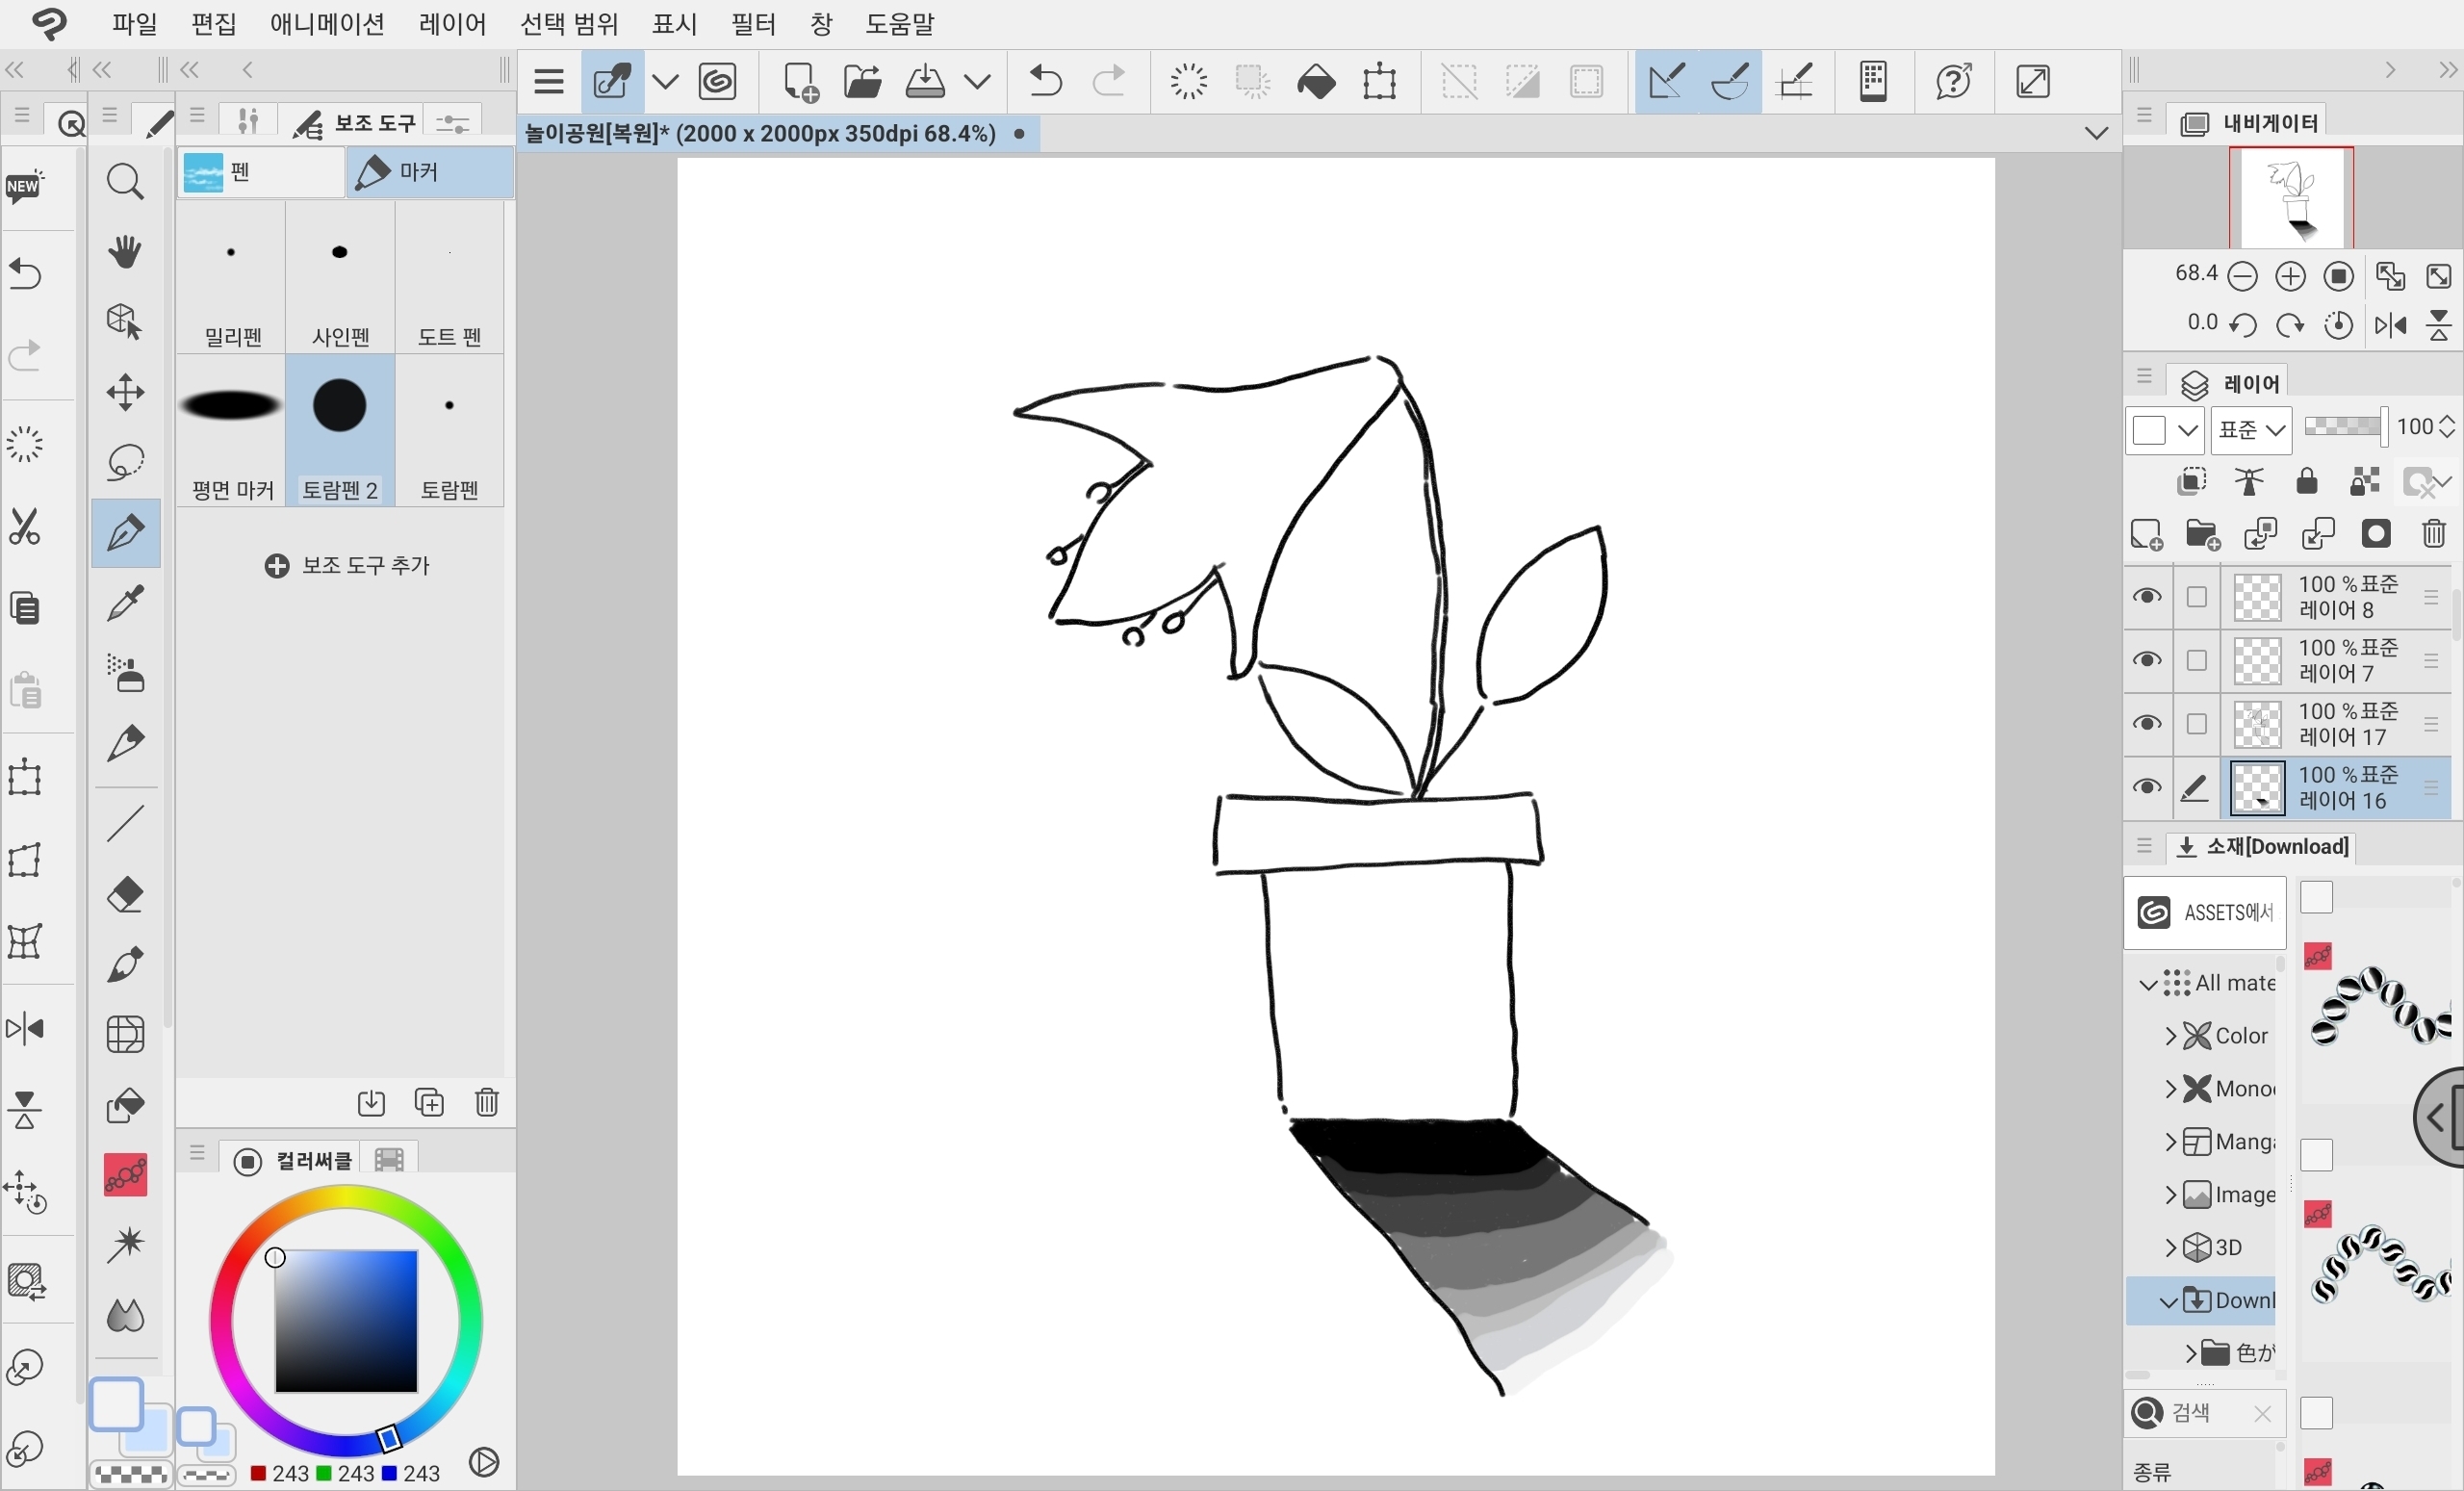Open the 파일 menu
The height and width of the screenshot is (1491, 2464).
pyautogui.click(x=134, y=23)
